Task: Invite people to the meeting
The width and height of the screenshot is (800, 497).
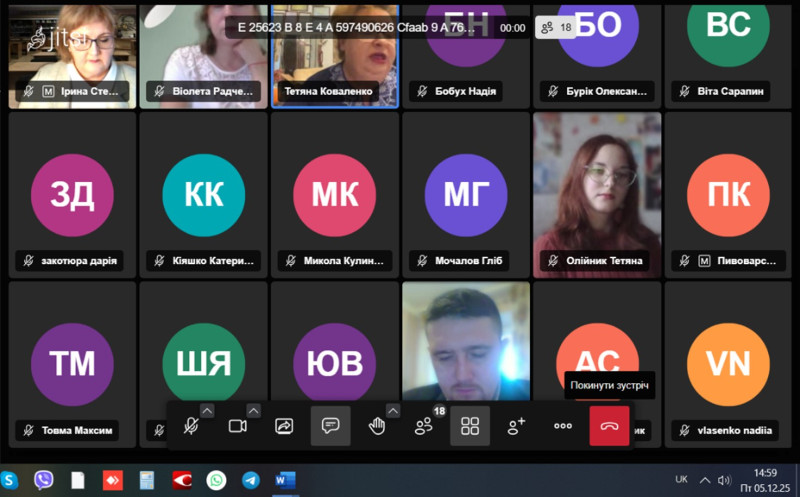Action: point(516,426)
